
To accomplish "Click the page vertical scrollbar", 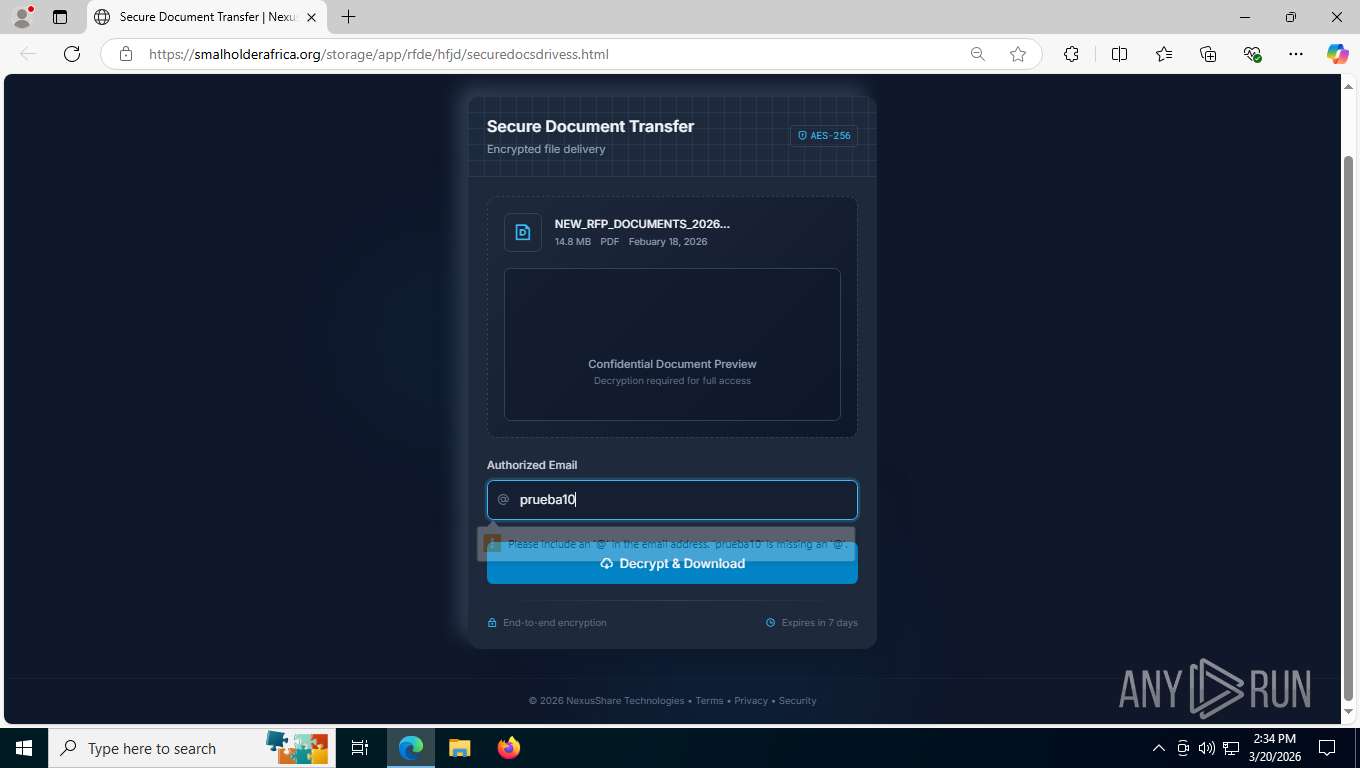I will coord(1348,427).
